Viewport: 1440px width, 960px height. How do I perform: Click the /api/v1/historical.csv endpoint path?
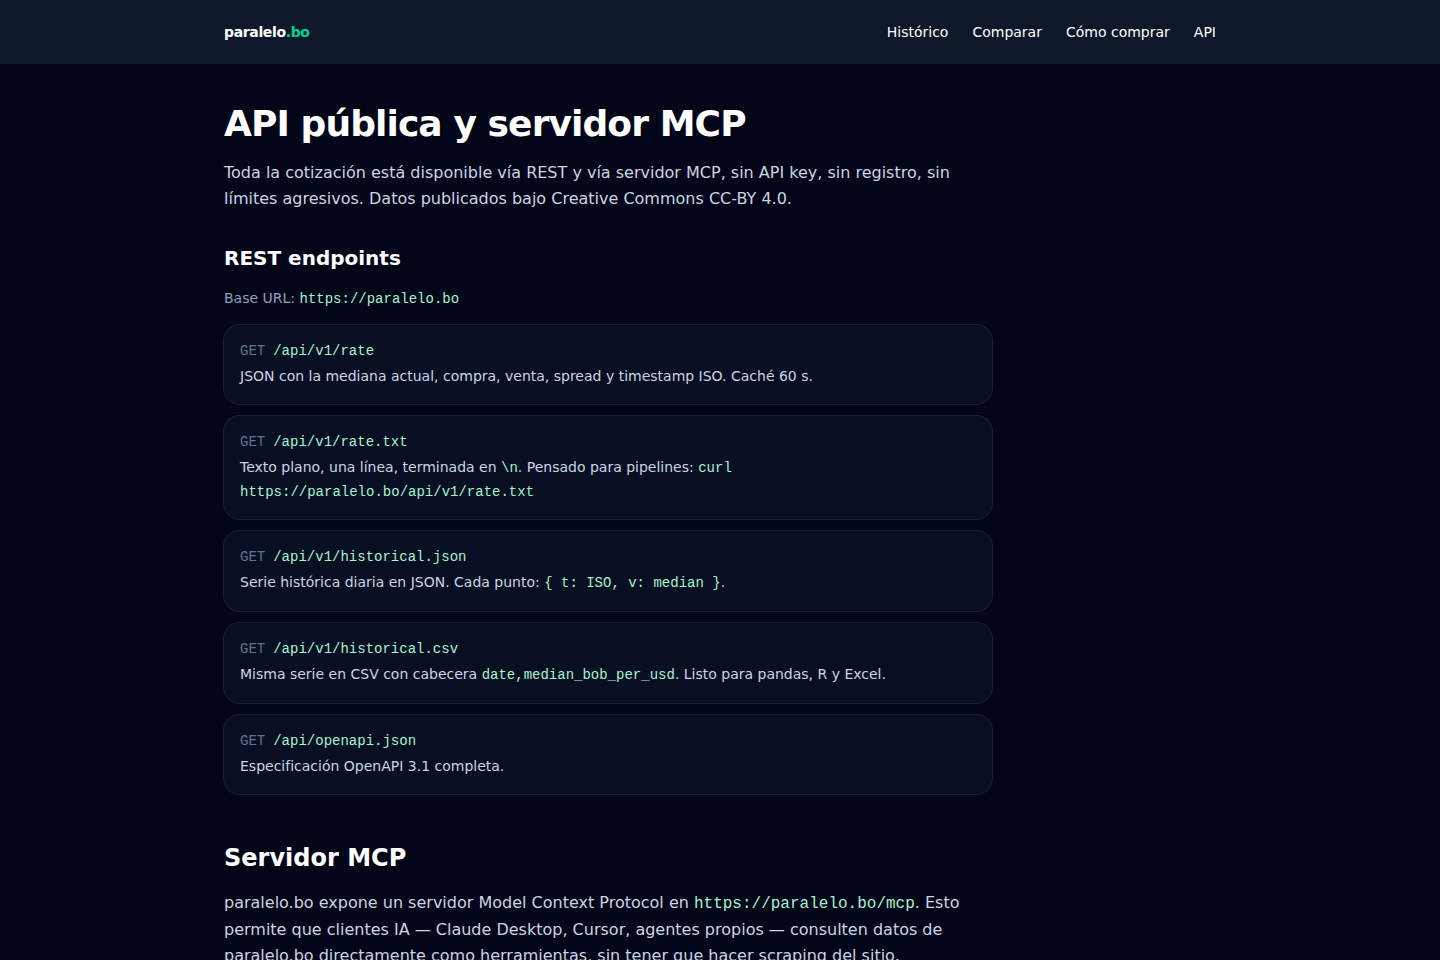pos(365,648)
